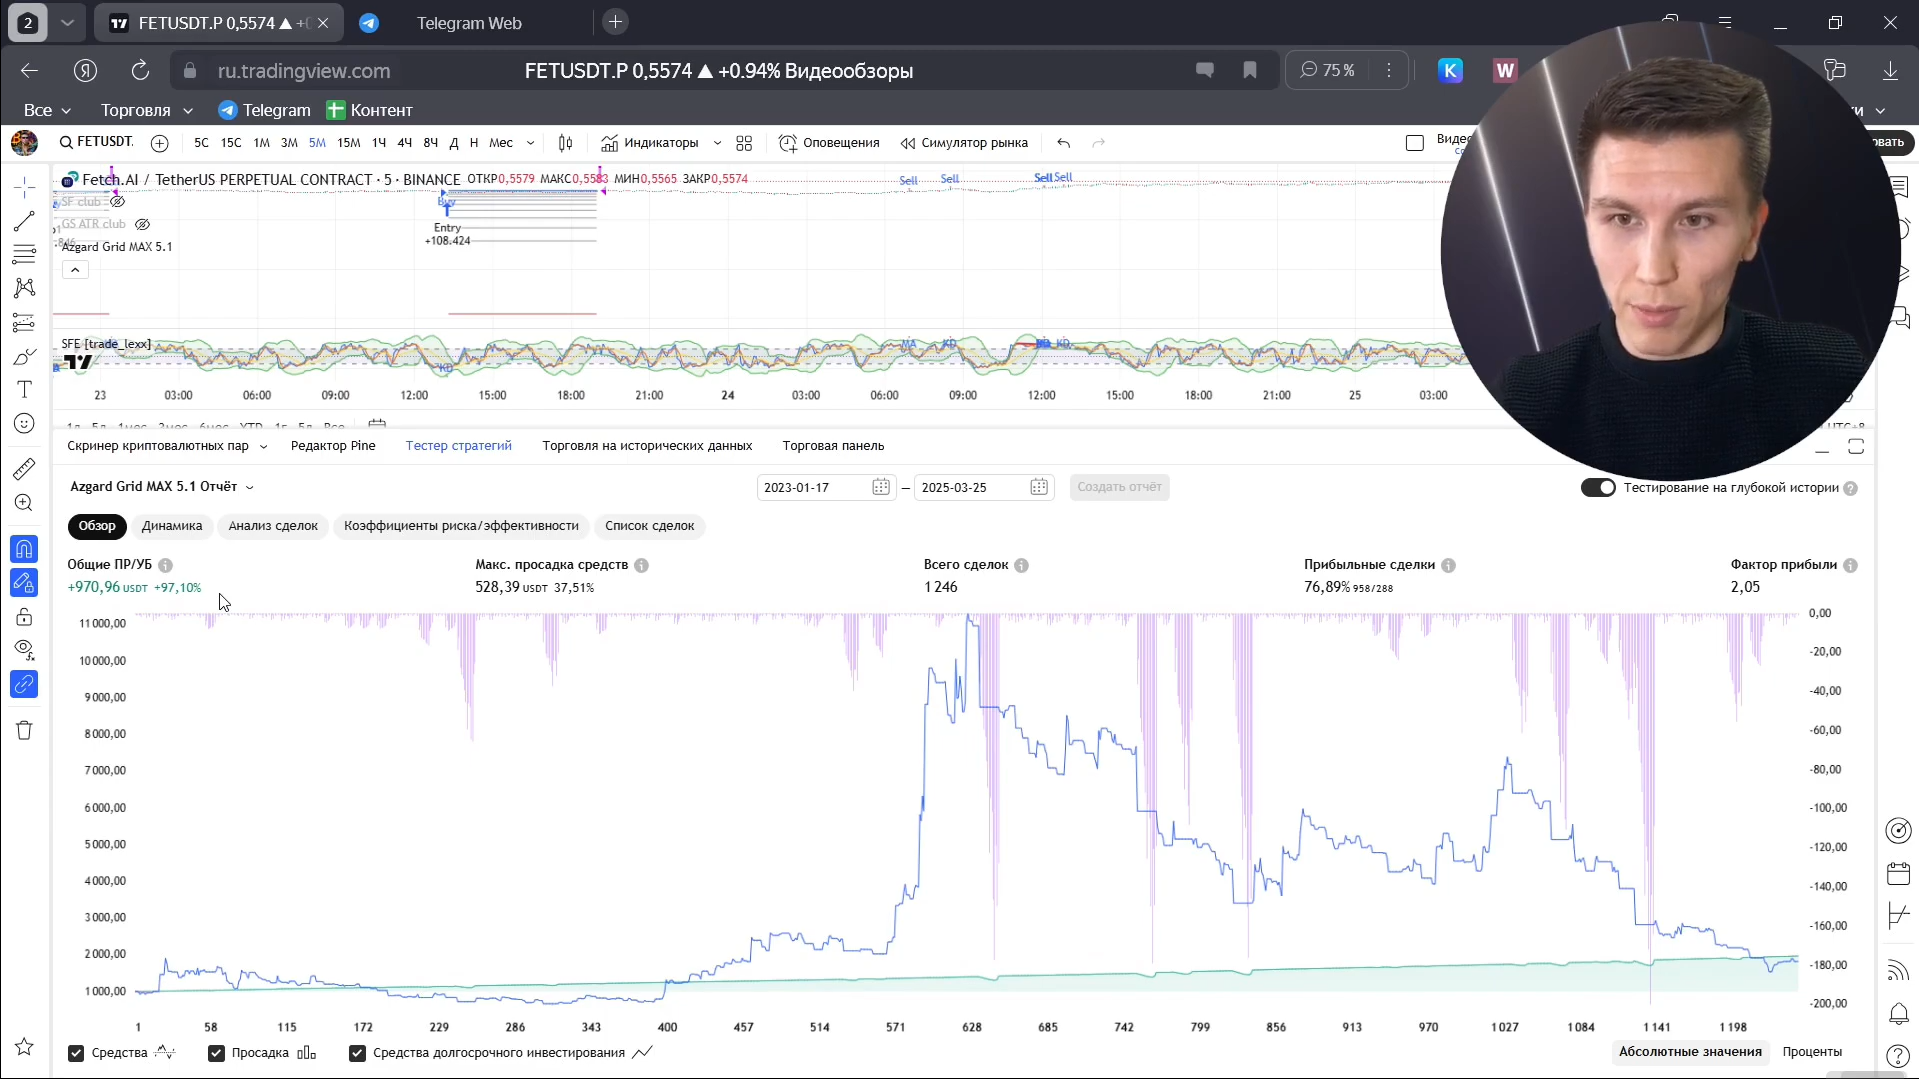The width and height of the screenshot is (1919, 1079).
Task: Show info for Фактор прибыли
Action: point(1850,565)
